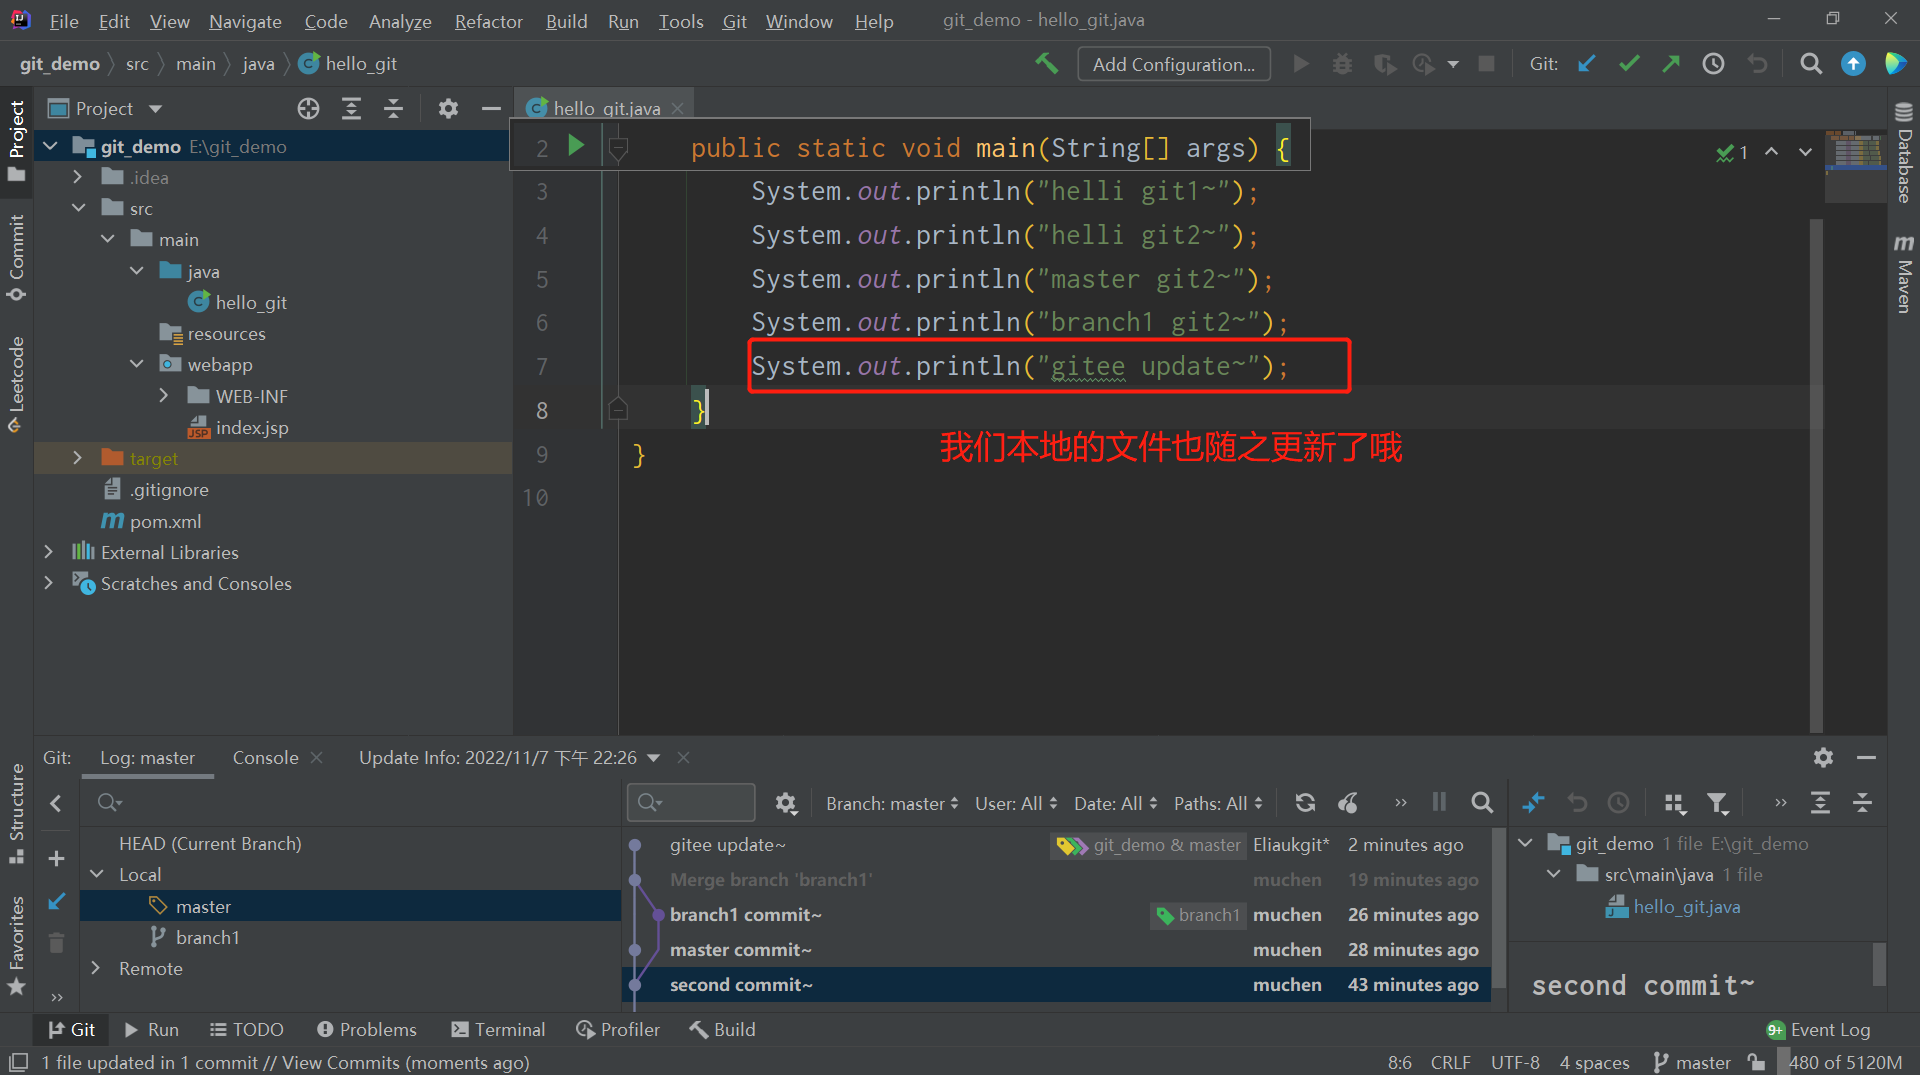The height and width of the screenshot is (1075, 1920).
Task: Open Git log settings gear icon
Action: click(x=786, y=803)
